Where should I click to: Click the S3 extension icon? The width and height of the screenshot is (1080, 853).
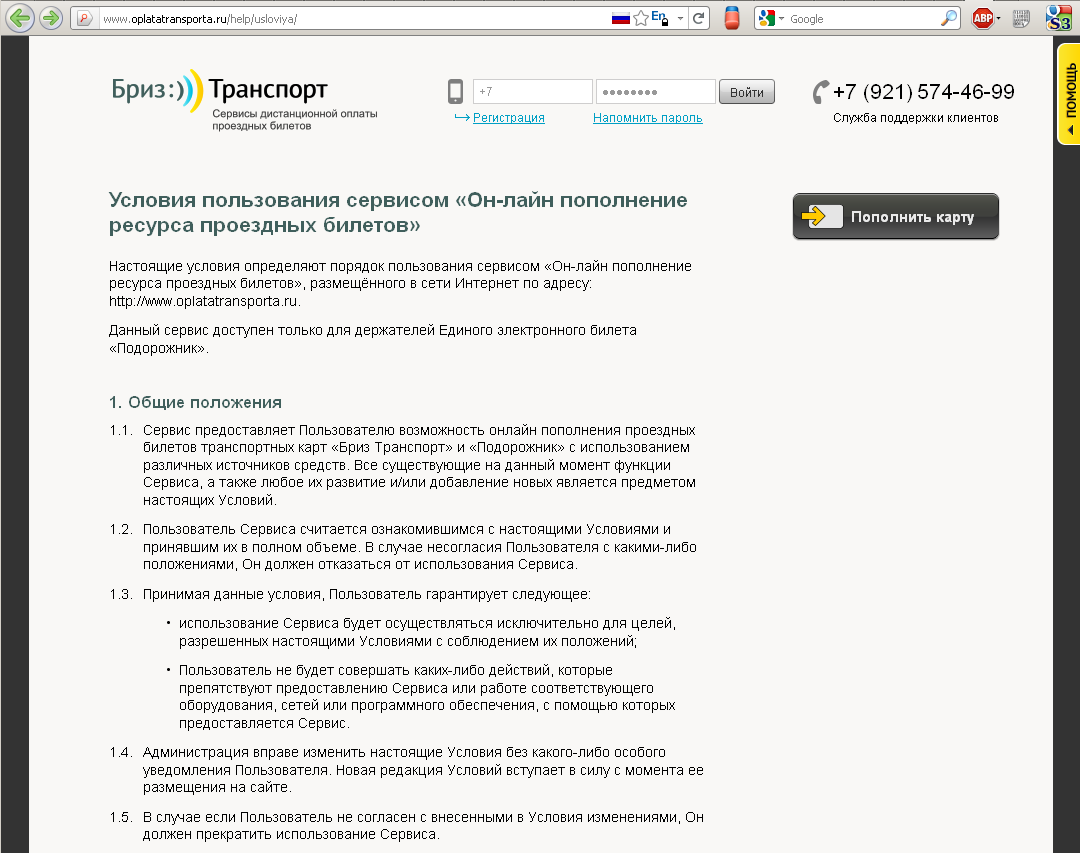1058,18
